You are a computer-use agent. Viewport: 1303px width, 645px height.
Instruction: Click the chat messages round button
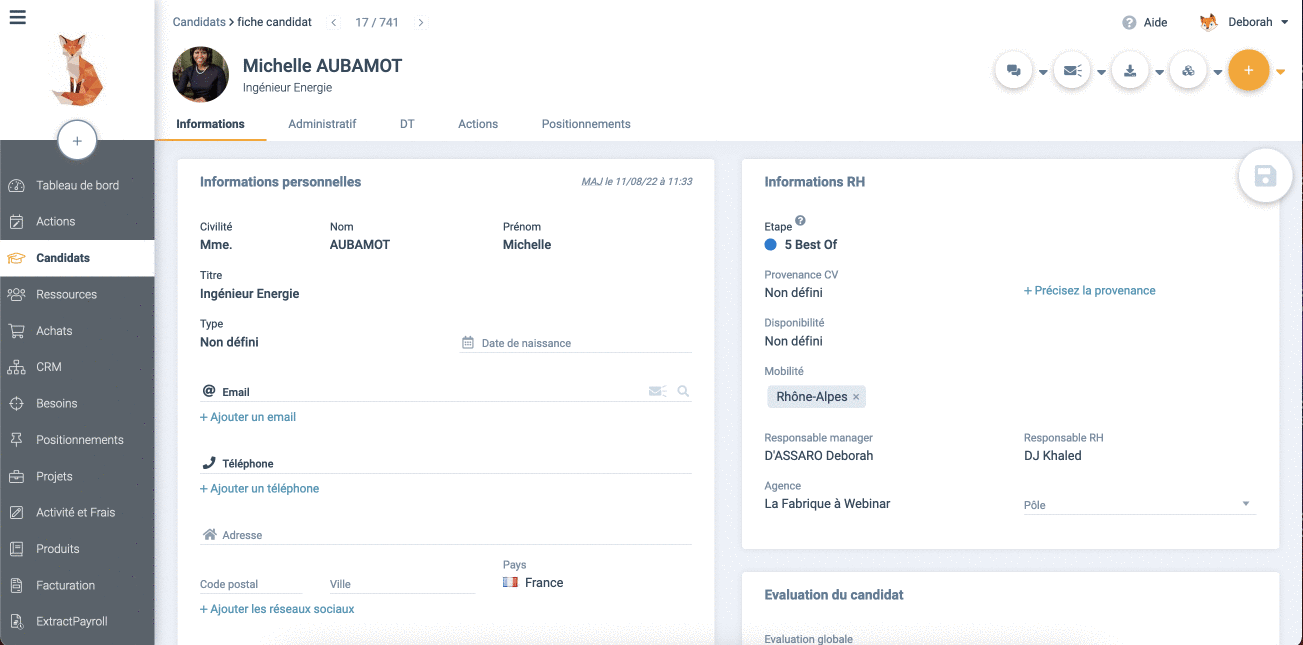[1013, 71]
